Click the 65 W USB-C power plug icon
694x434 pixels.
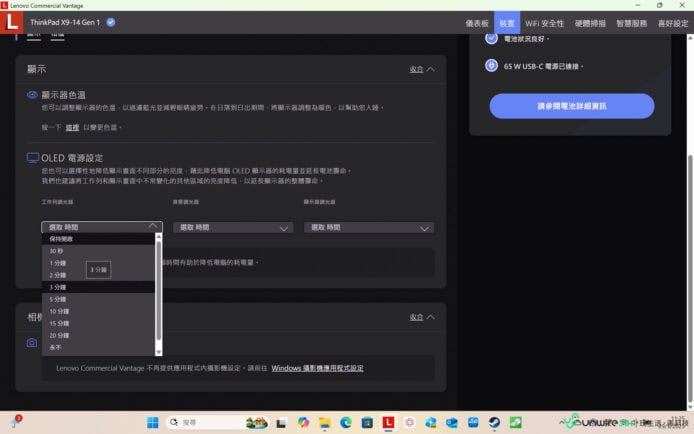491,65
